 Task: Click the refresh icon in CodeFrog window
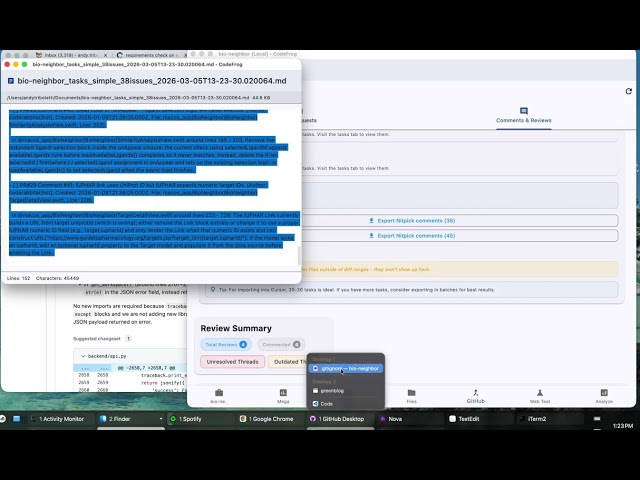(x=629, y=91)
